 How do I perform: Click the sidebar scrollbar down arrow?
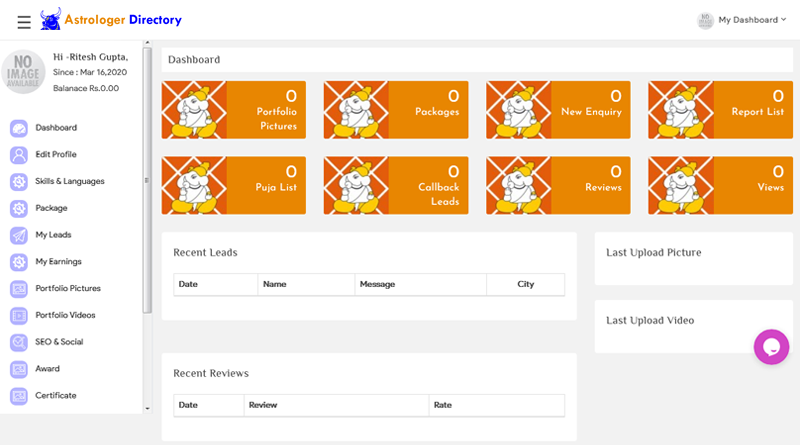pyautogui.click(x=148, y=408)
